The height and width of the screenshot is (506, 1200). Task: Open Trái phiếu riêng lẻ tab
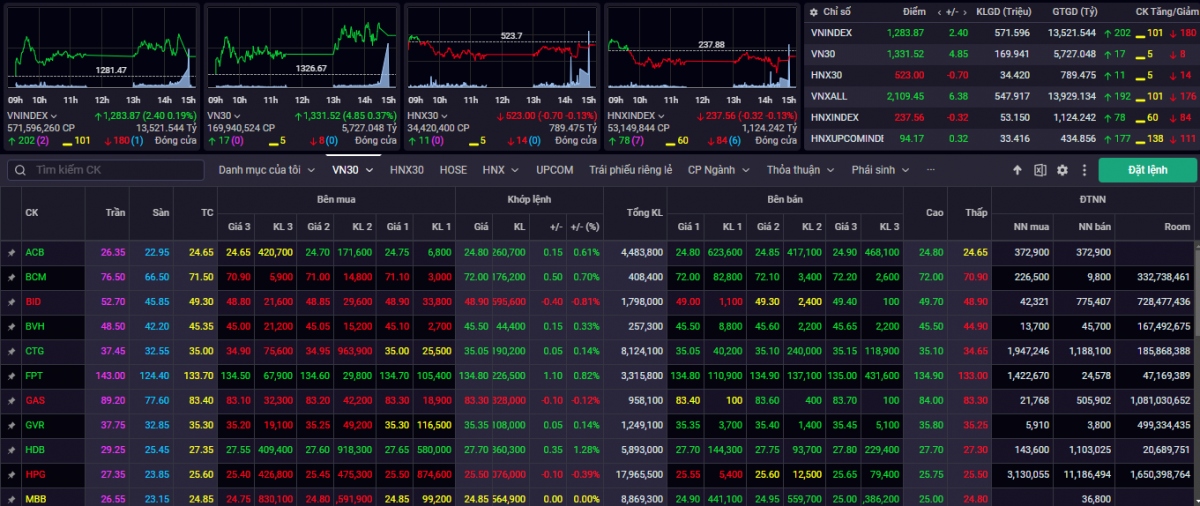click(630, 170)
